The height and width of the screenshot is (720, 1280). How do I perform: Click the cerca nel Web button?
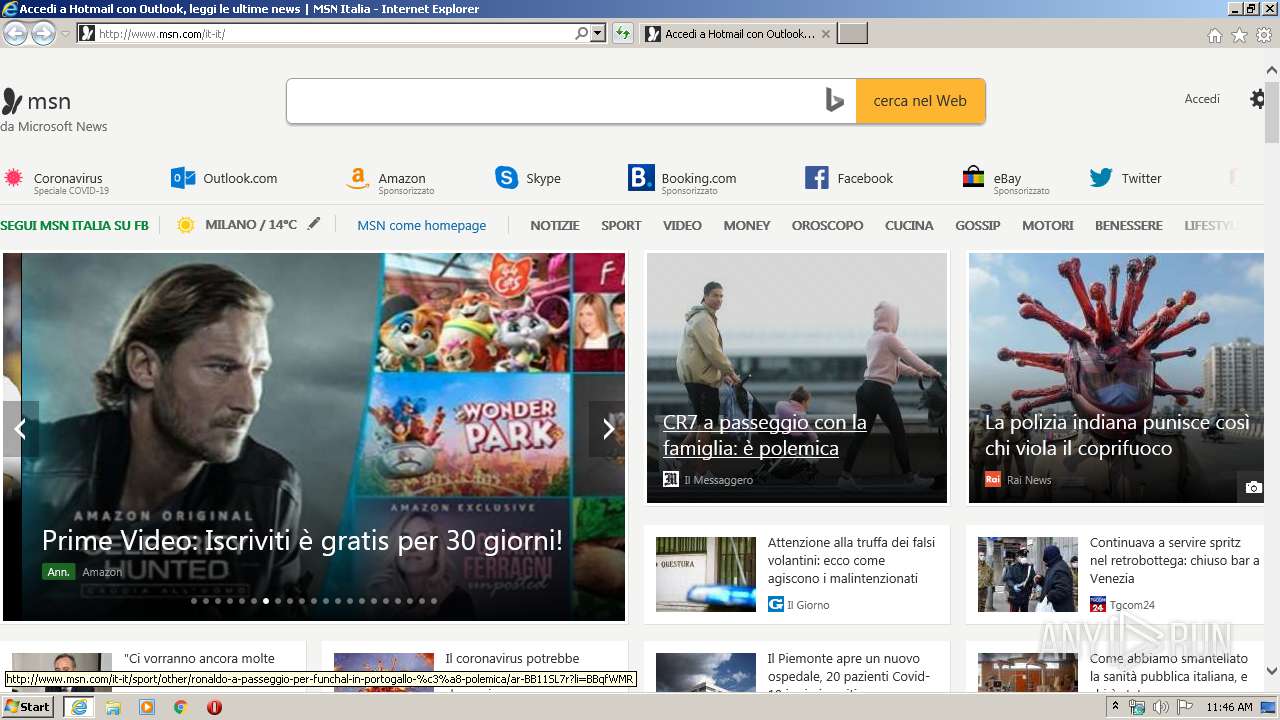pyautogui.click(x=920, y=101)
